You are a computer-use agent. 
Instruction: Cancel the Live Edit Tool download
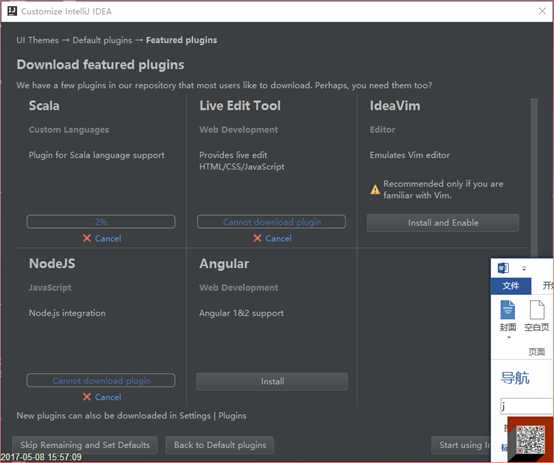[278, 239]
